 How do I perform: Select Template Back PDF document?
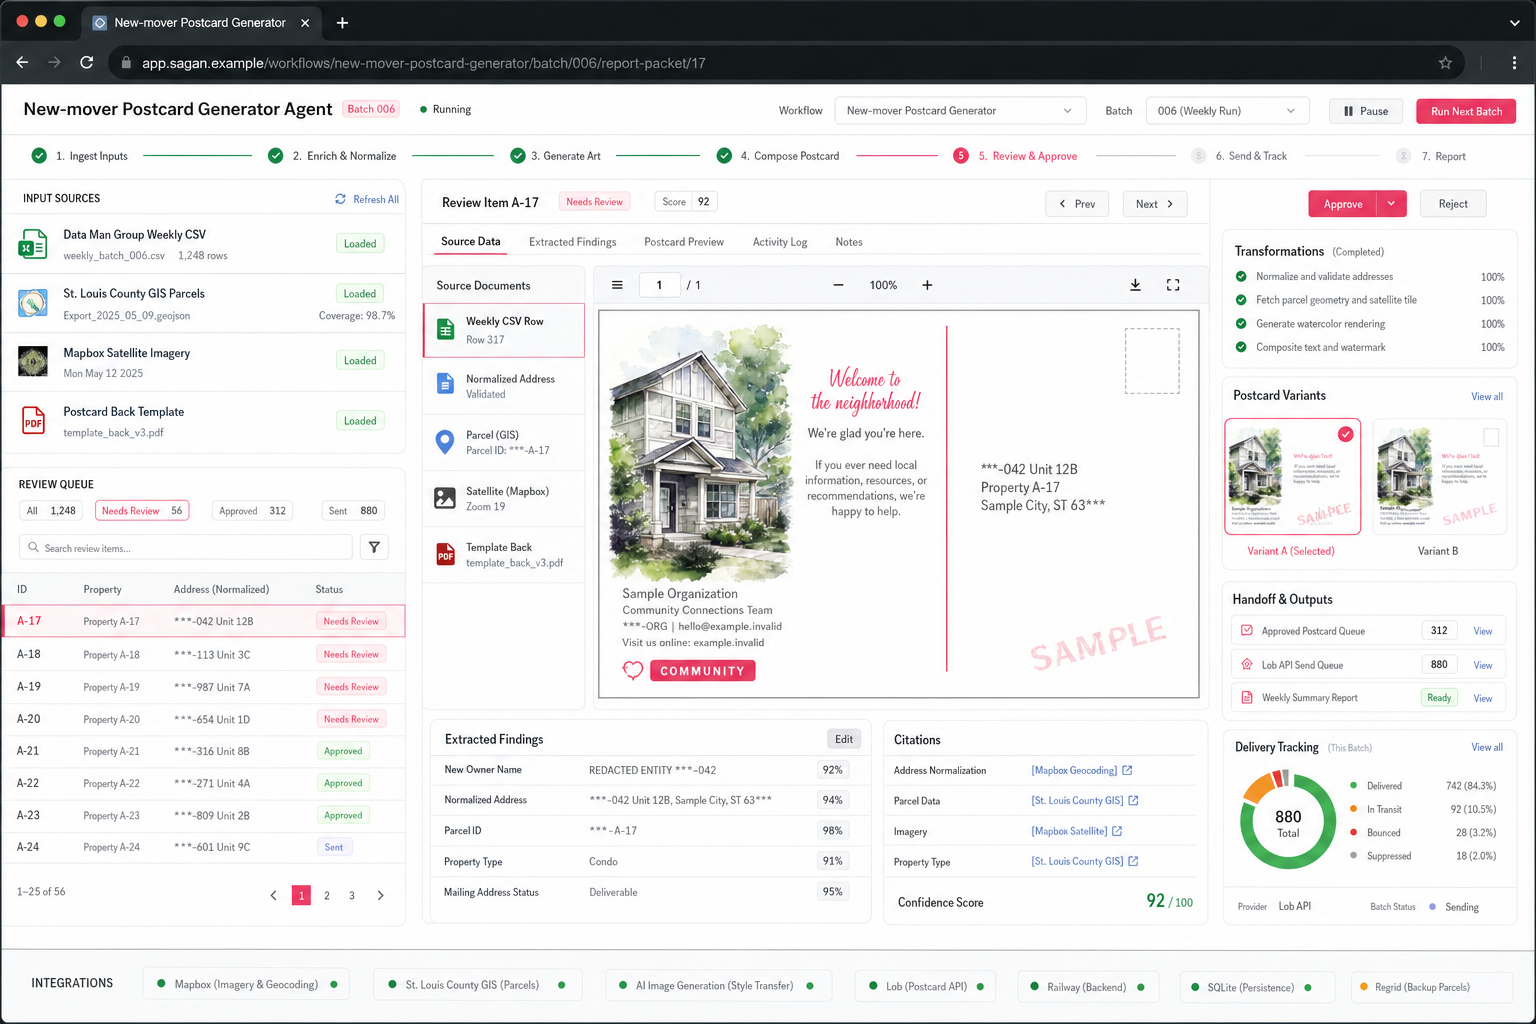[504, 555]
